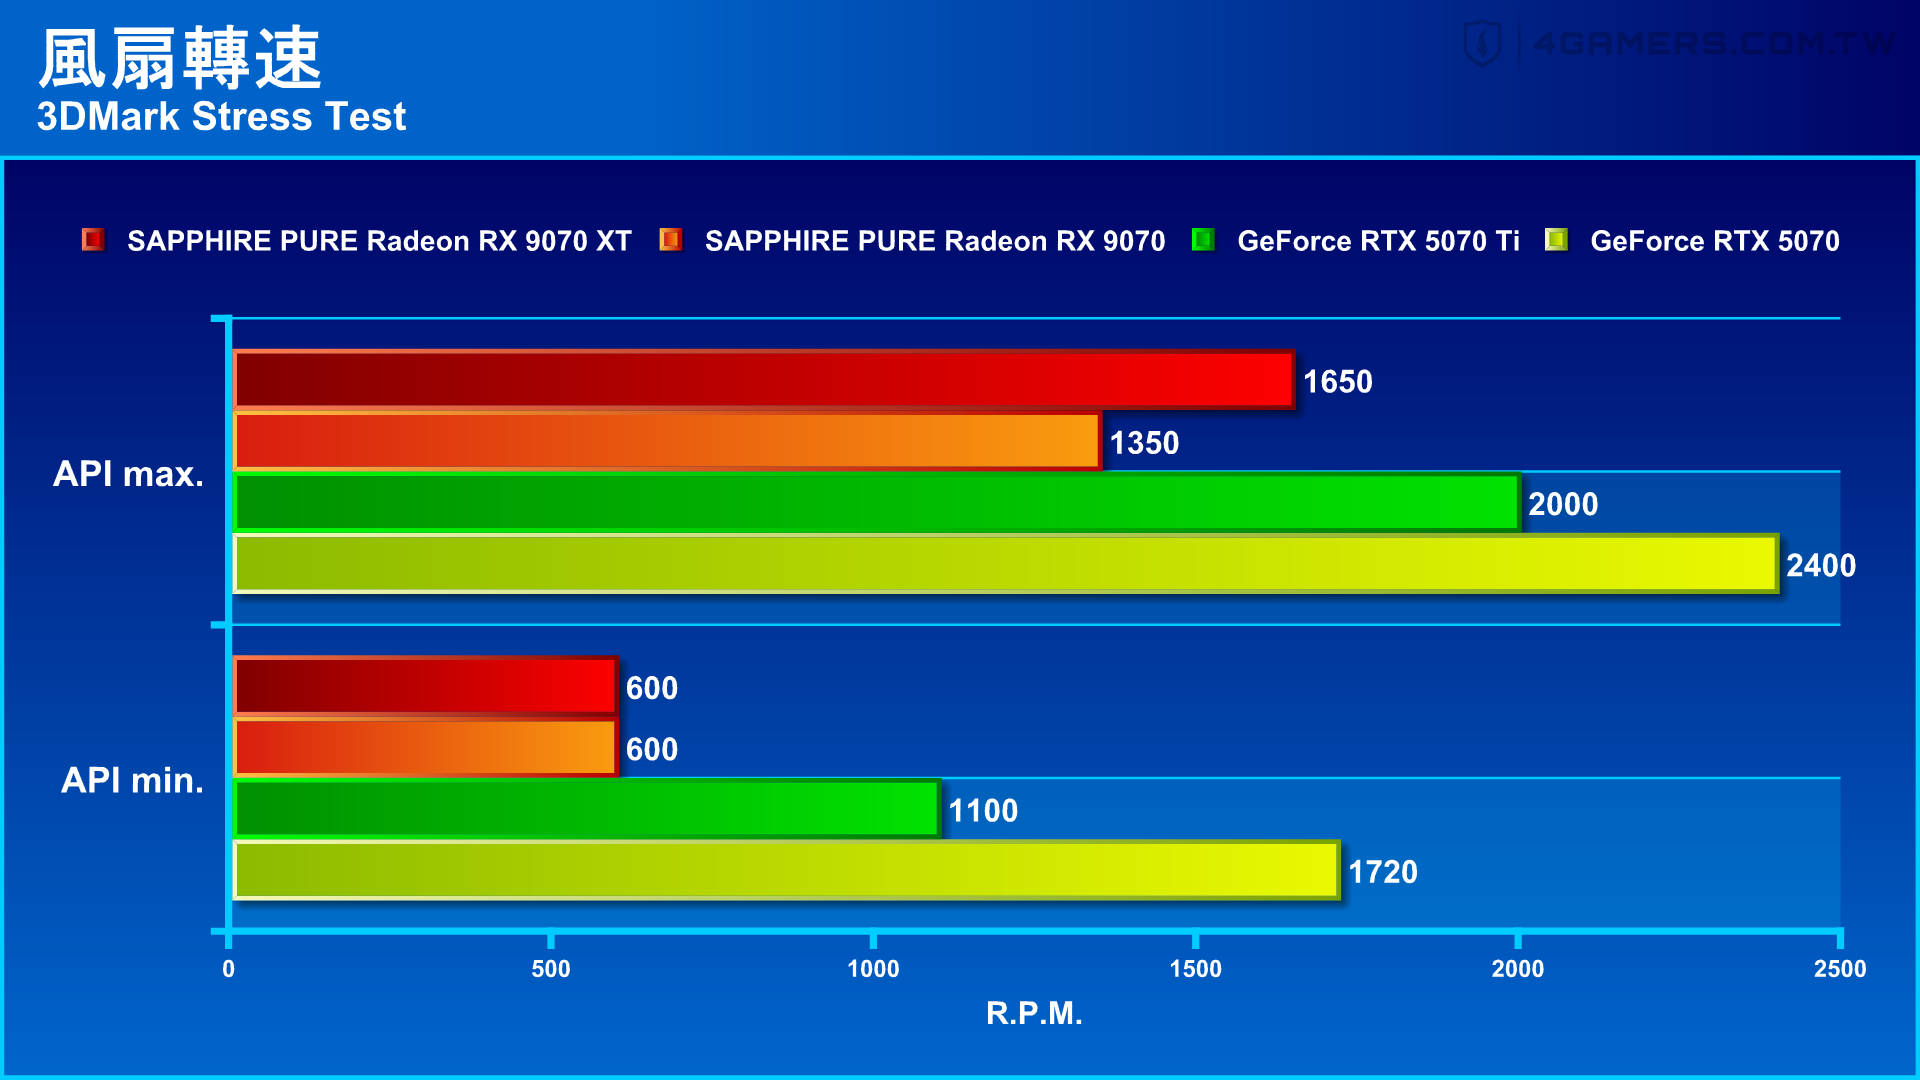Click the orange API min. bar valued 600
This screenshot has width=1920, height=1080.
[426, 748]
